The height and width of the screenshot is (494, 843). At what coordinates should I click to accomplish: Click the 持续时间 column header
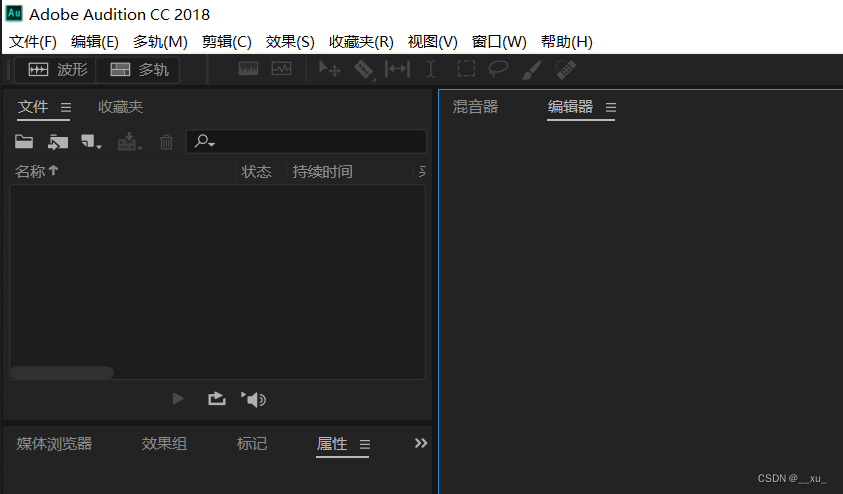click(x=323, y=171)
